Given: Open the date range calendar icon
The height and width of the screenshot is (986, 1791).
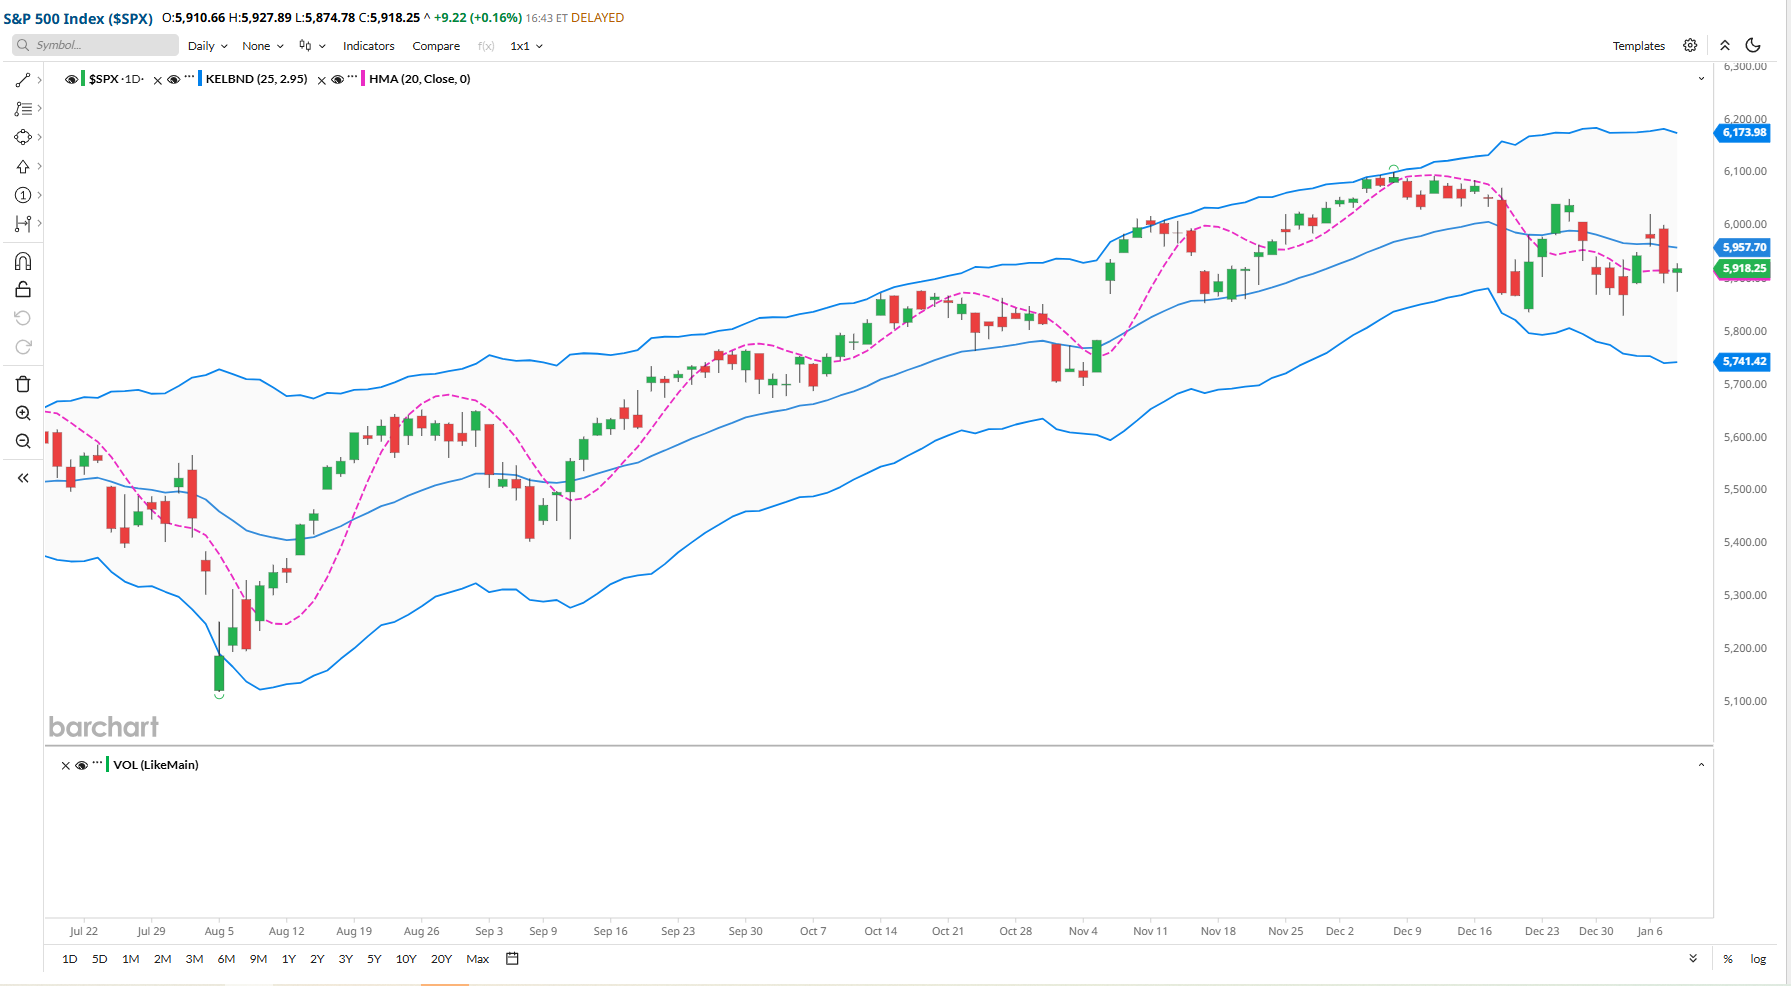Looking at the screenshot, I should tap(512, 959).
